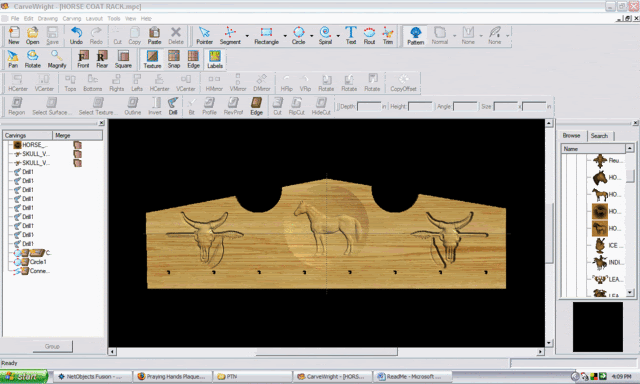Open the Carving menu
640x384 pixels.
point(72,19)
